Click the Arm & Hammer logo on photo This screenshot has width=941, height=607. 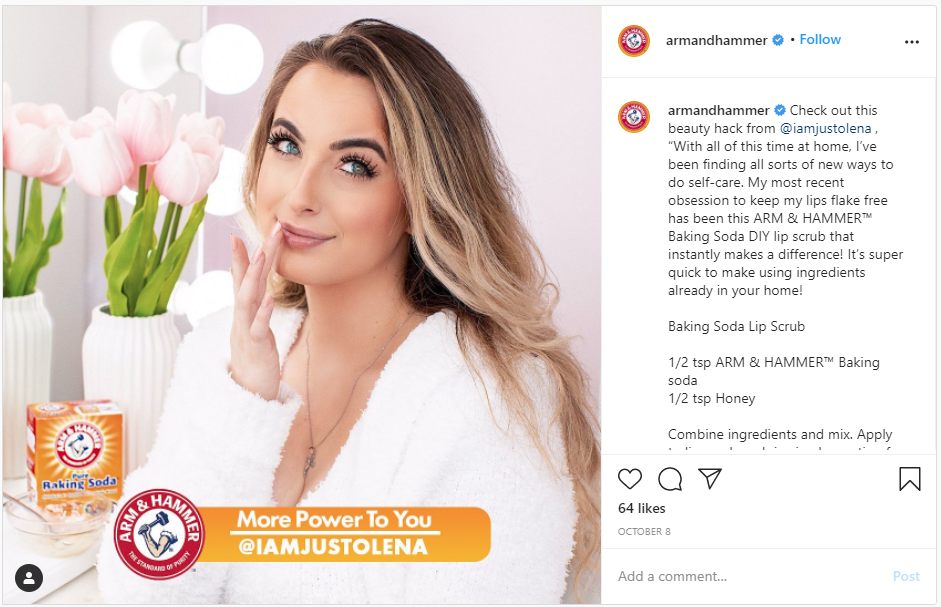[159, 534]
